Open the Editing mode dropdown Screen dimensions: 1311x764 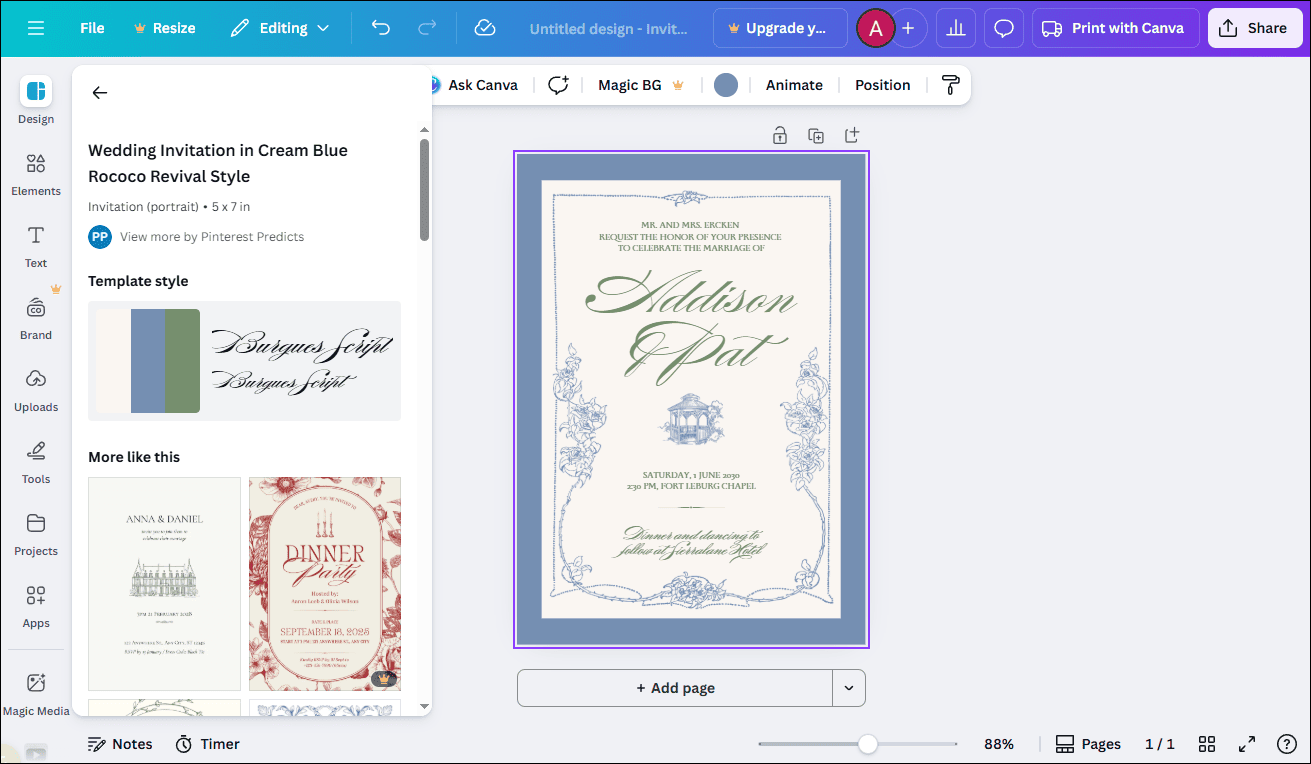280,28
